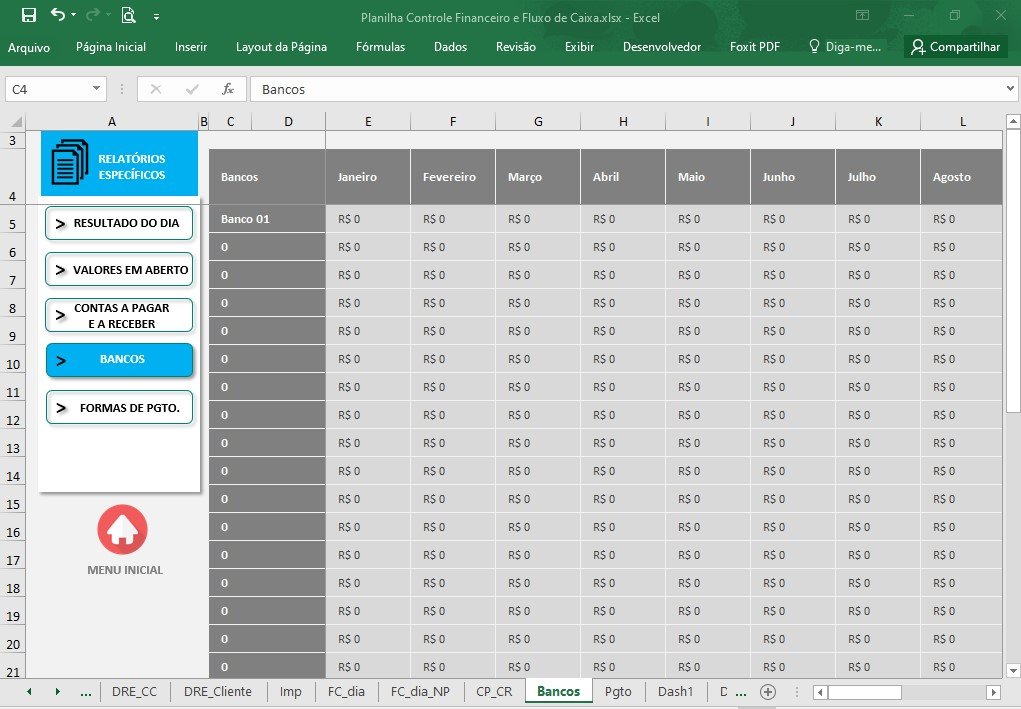Open the Arquivo menu
Screen dimensions: 1021x709
(29, 47)
